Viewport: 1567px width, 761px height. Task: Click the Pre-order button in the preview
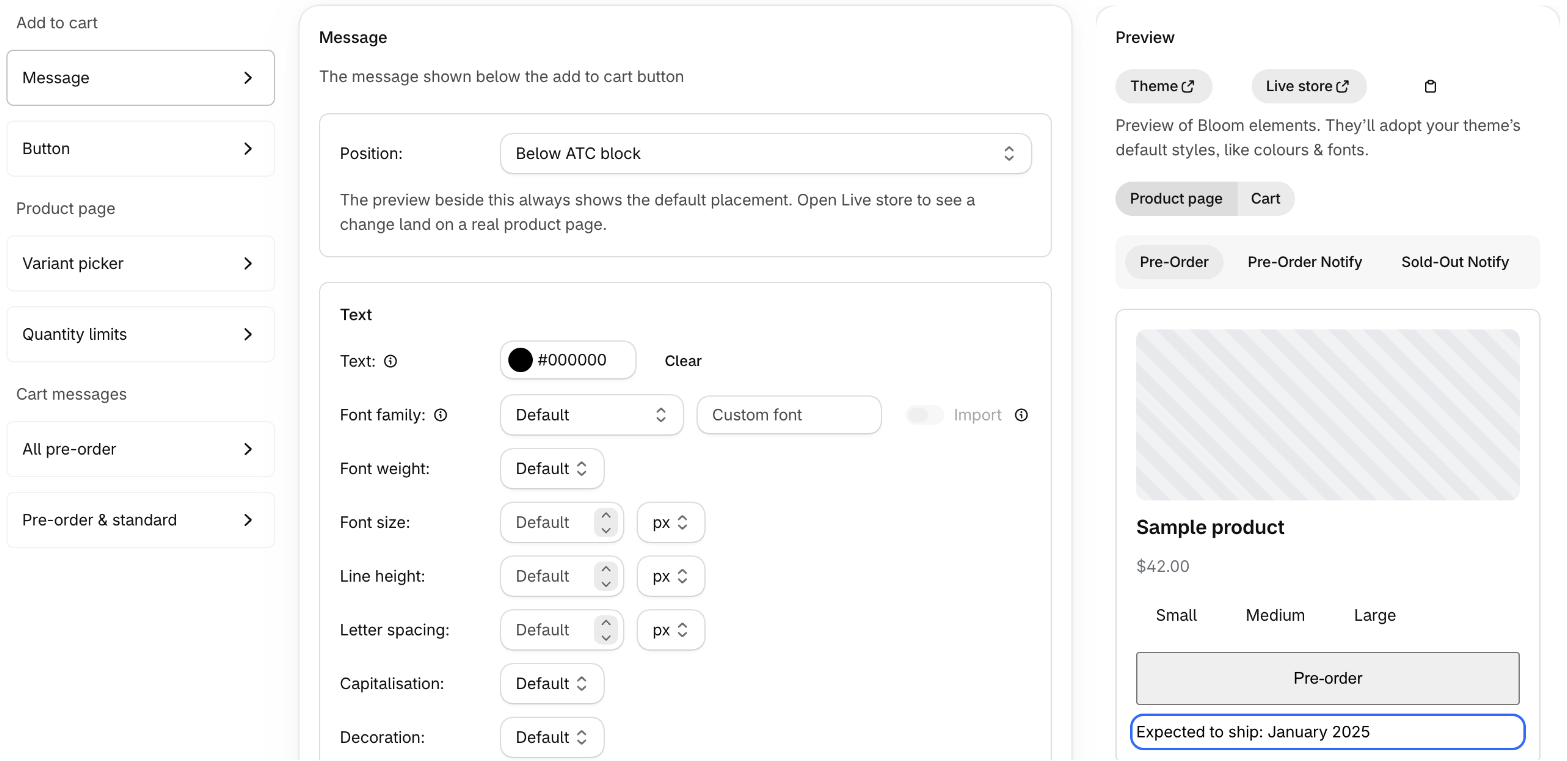(x=1327, y=678)
